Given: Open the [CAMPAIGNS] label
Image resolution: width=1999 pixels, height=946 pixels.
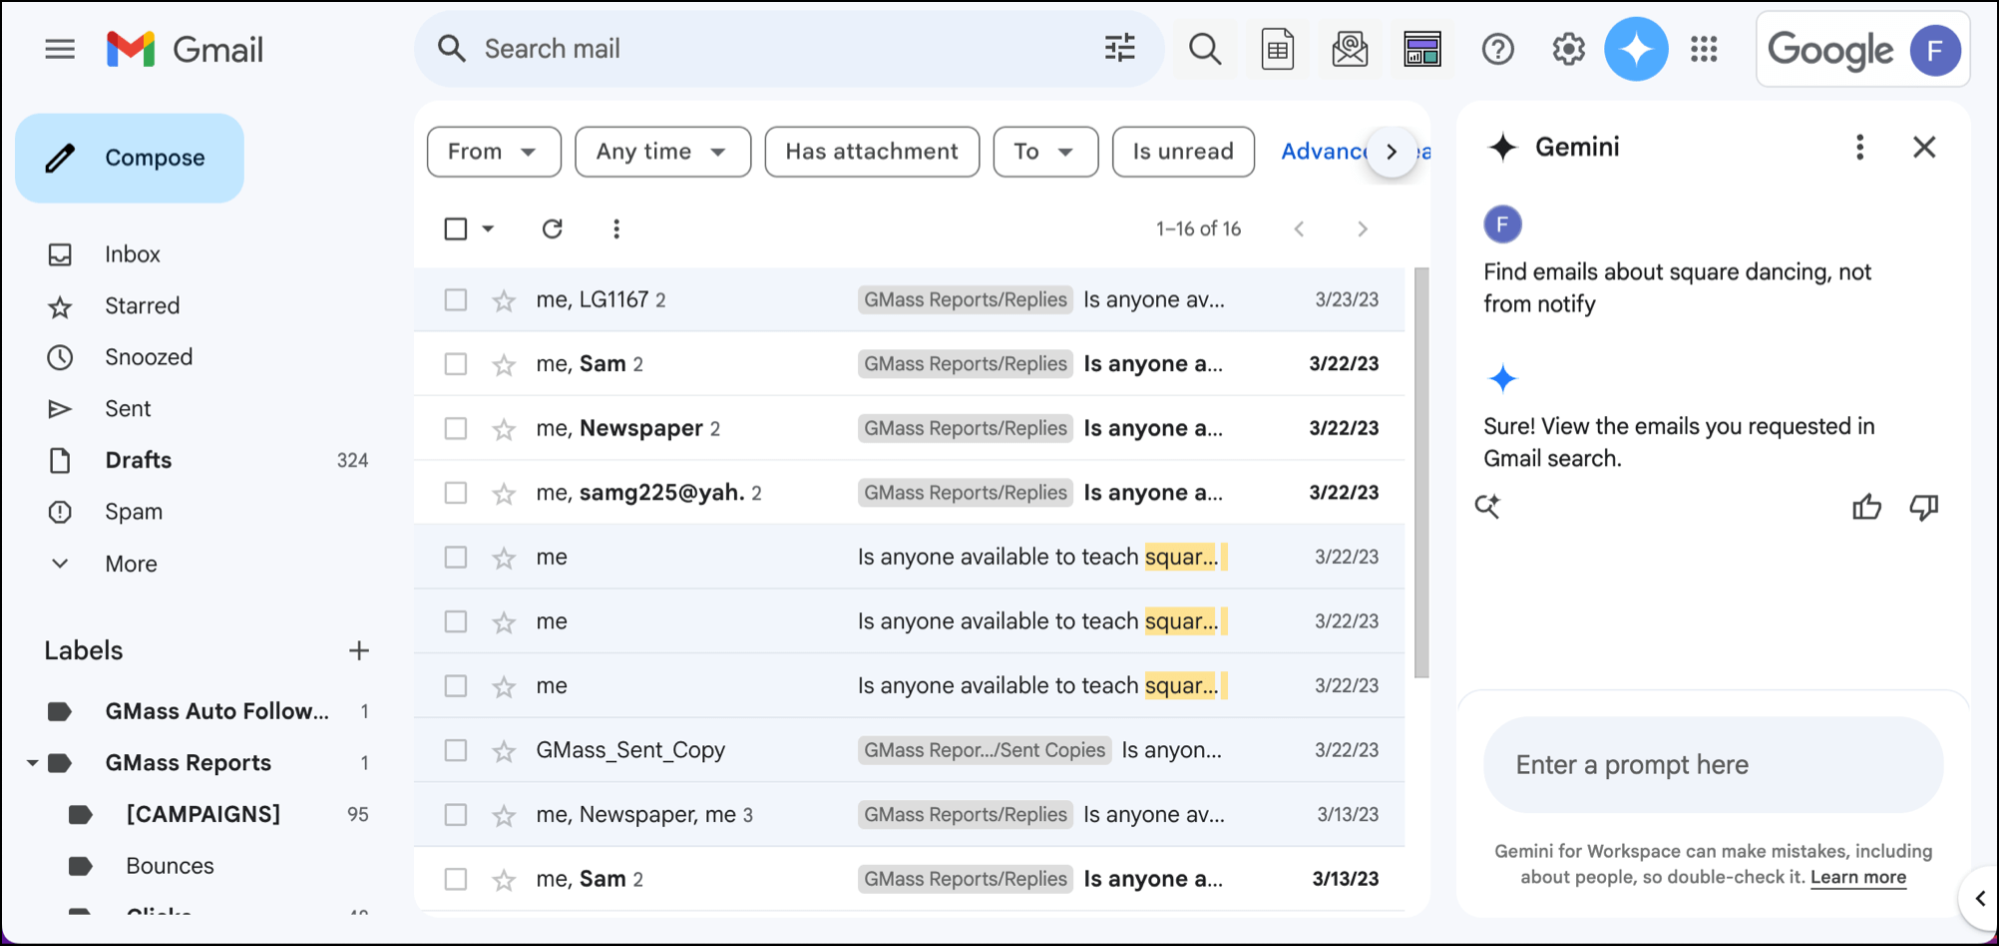Looking at the screenshot, I should pos(203,814).
